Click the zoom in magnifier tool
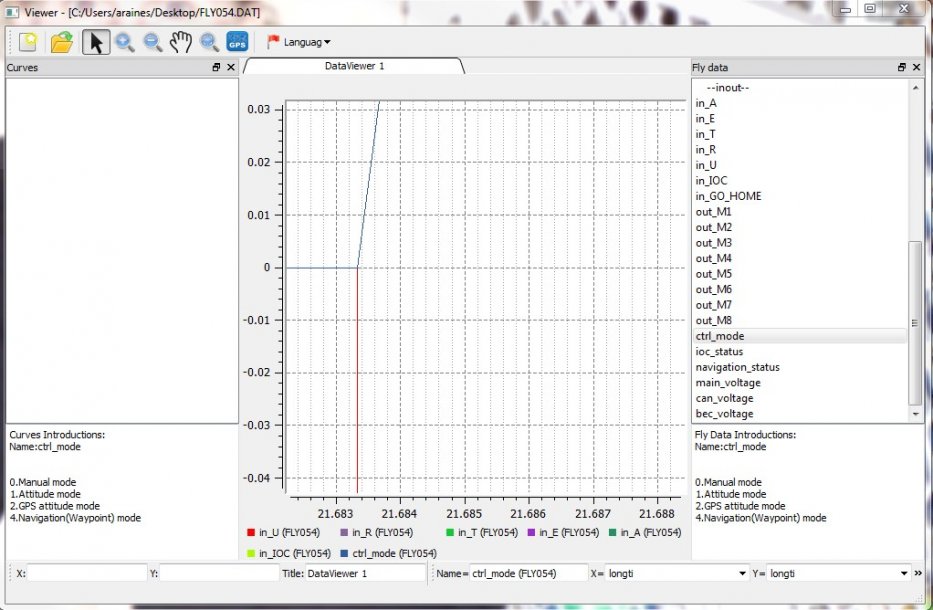Screen dimensions: 933x610 pyautogui.click(x=125, y=42)
